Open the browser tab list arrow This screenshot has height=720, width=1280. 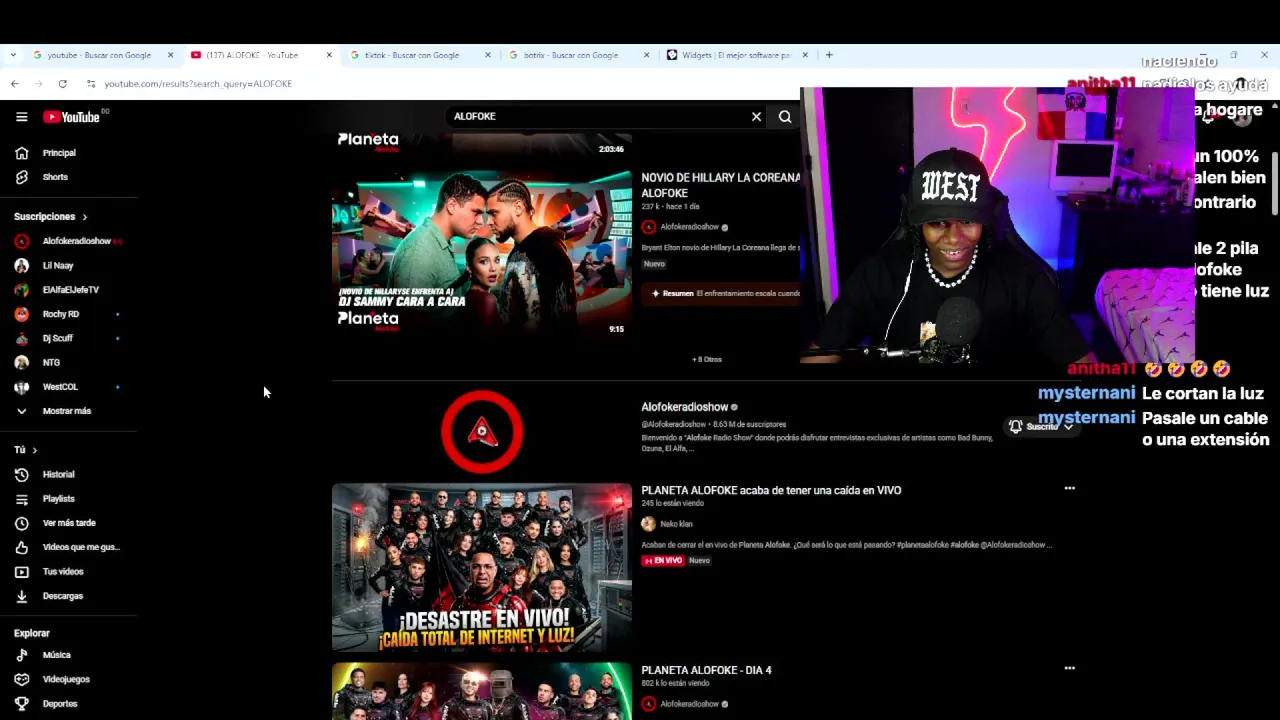click(x=11, y=55)
